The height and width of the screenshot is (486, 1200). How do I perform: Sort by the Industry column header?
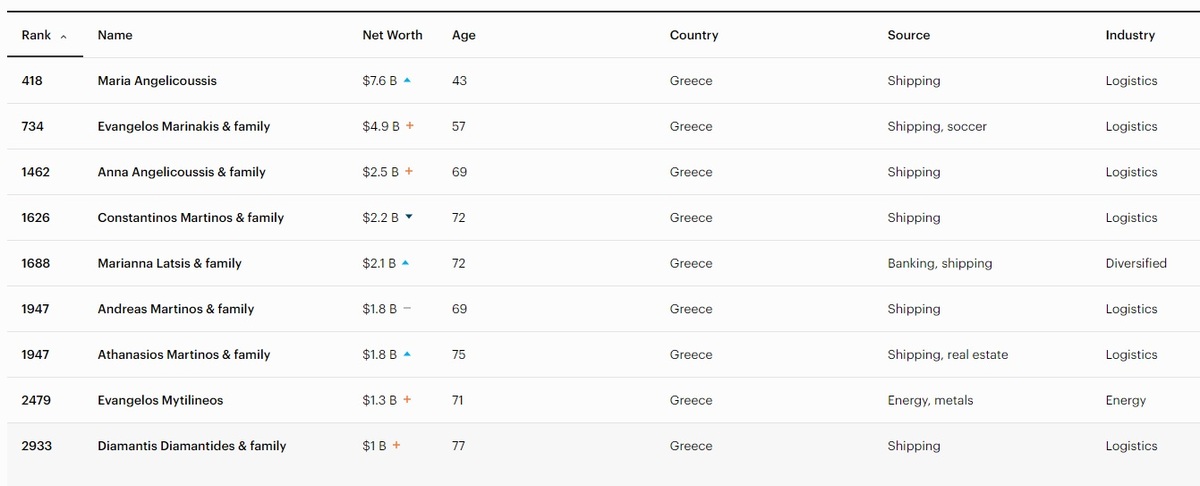(1130, 35)
